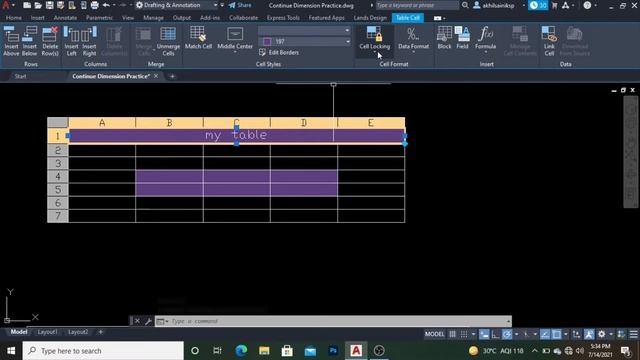Switch to the Home ribbon tab
The image size is (640, 360).
tap(14, 18)
